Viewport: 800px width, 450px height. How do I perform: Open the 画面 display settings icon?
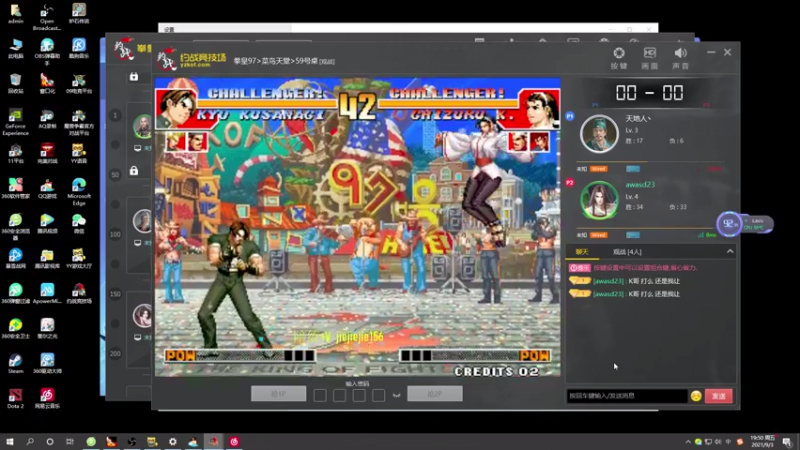pos(649,58)
